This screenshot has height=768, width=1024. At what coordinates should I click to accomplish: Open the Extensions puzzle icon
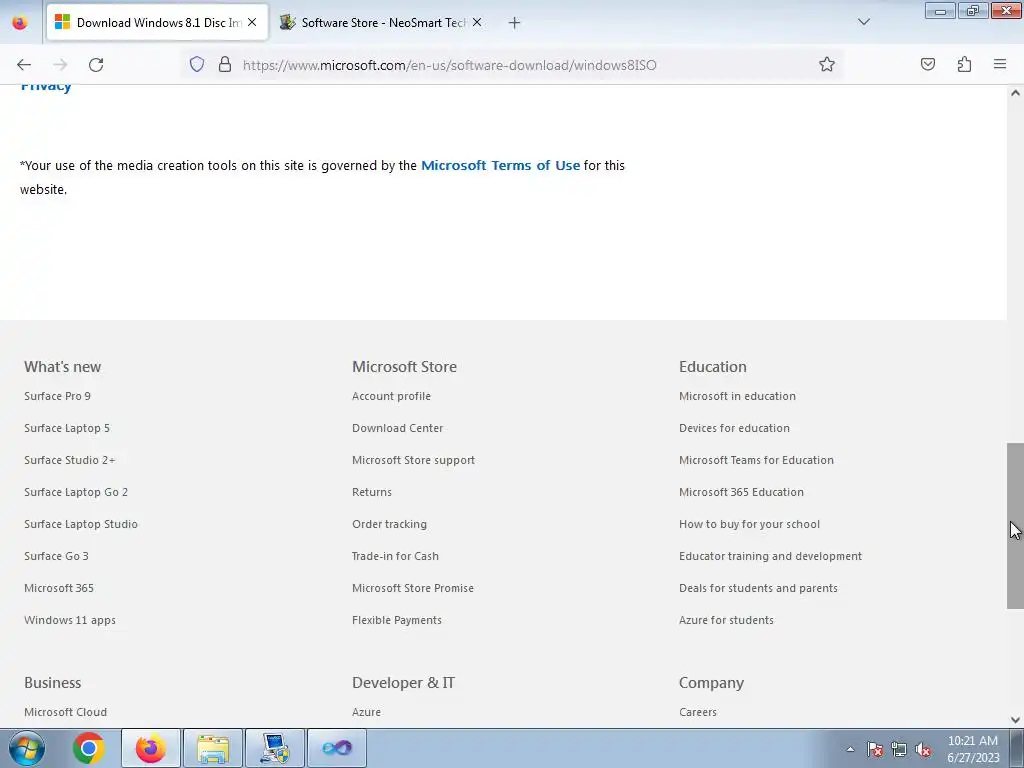[x=964, y=64]
